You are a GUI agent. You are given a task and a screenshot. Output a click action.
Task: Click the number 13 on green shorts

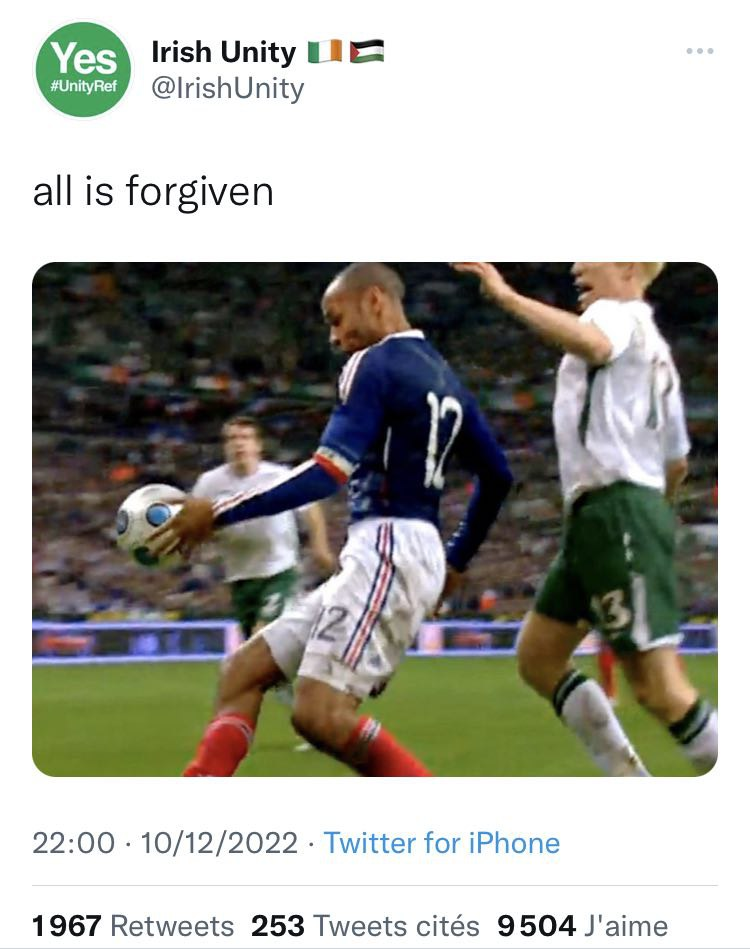click(611, 611)
